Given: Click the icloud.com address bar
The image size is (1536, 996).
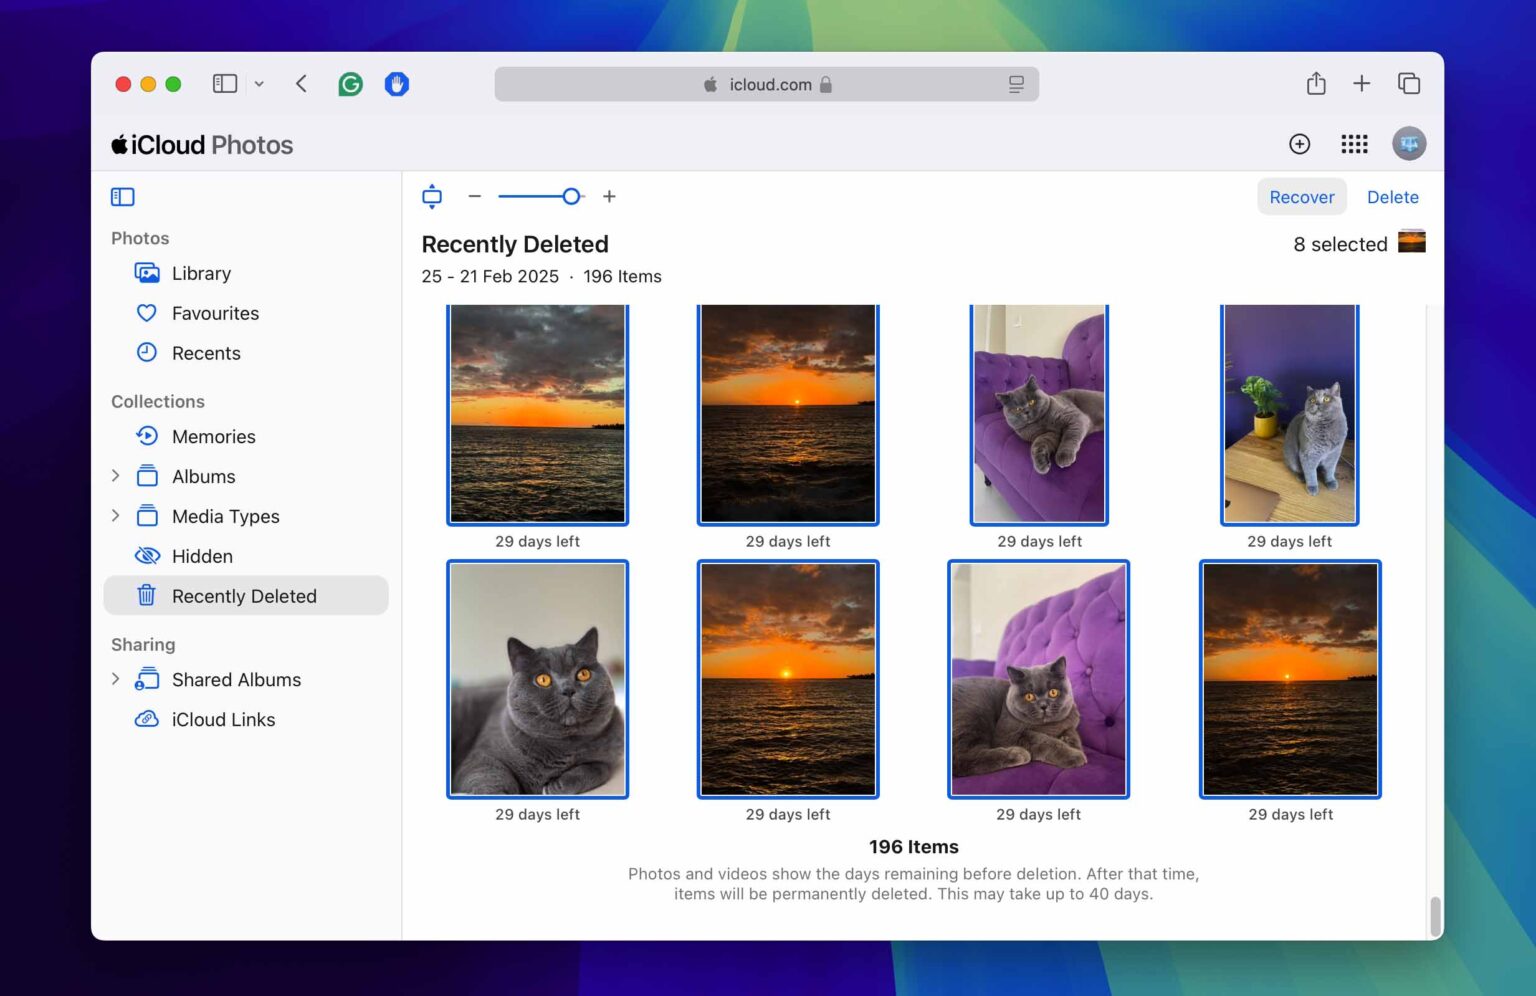Looking at the screenshot, I should 766,84.
